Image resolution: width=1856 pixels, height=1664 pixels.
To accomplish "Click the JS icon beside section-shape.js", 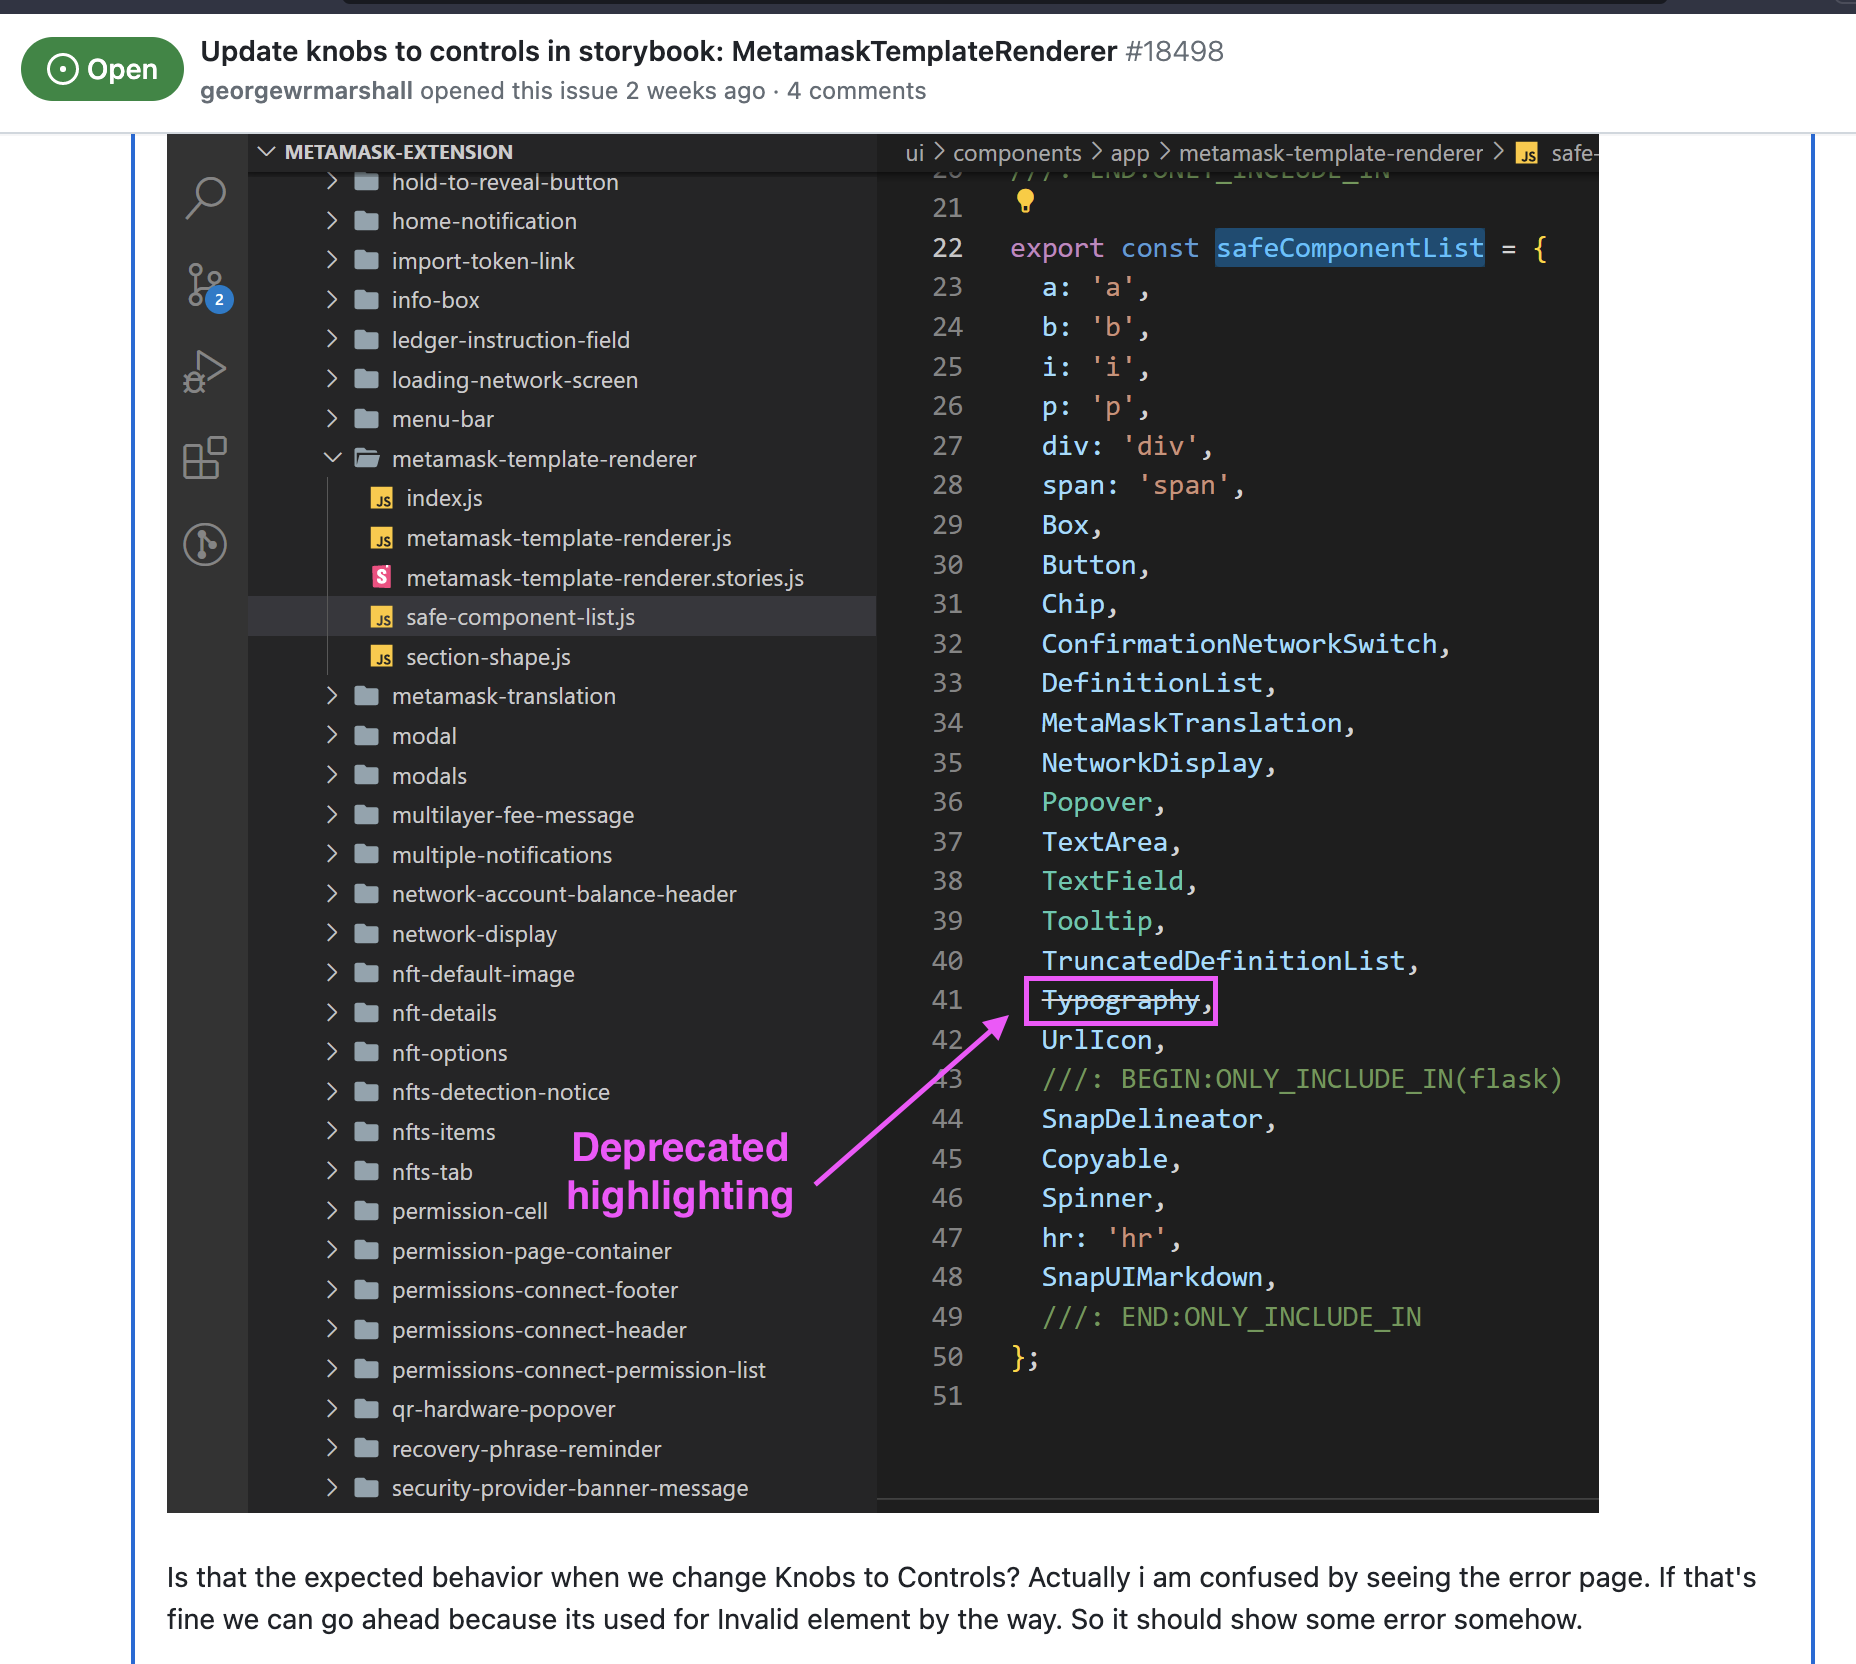I will tap(383, 657).
